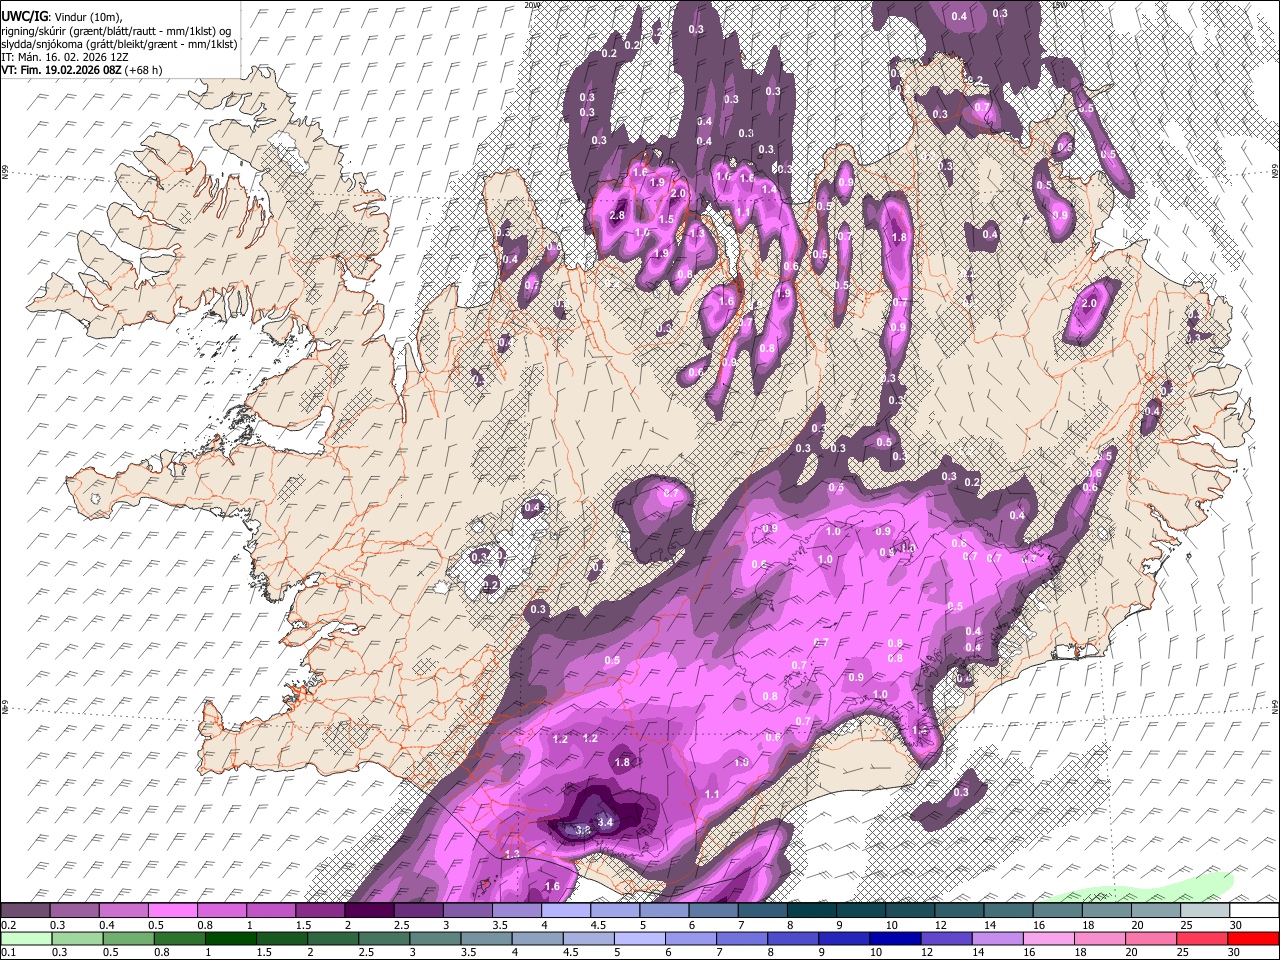This screenshot has height=960, width=1280.
Task: Pick the snow-scale swatch between 1 and 1.5
Action: tap(271, 911)
